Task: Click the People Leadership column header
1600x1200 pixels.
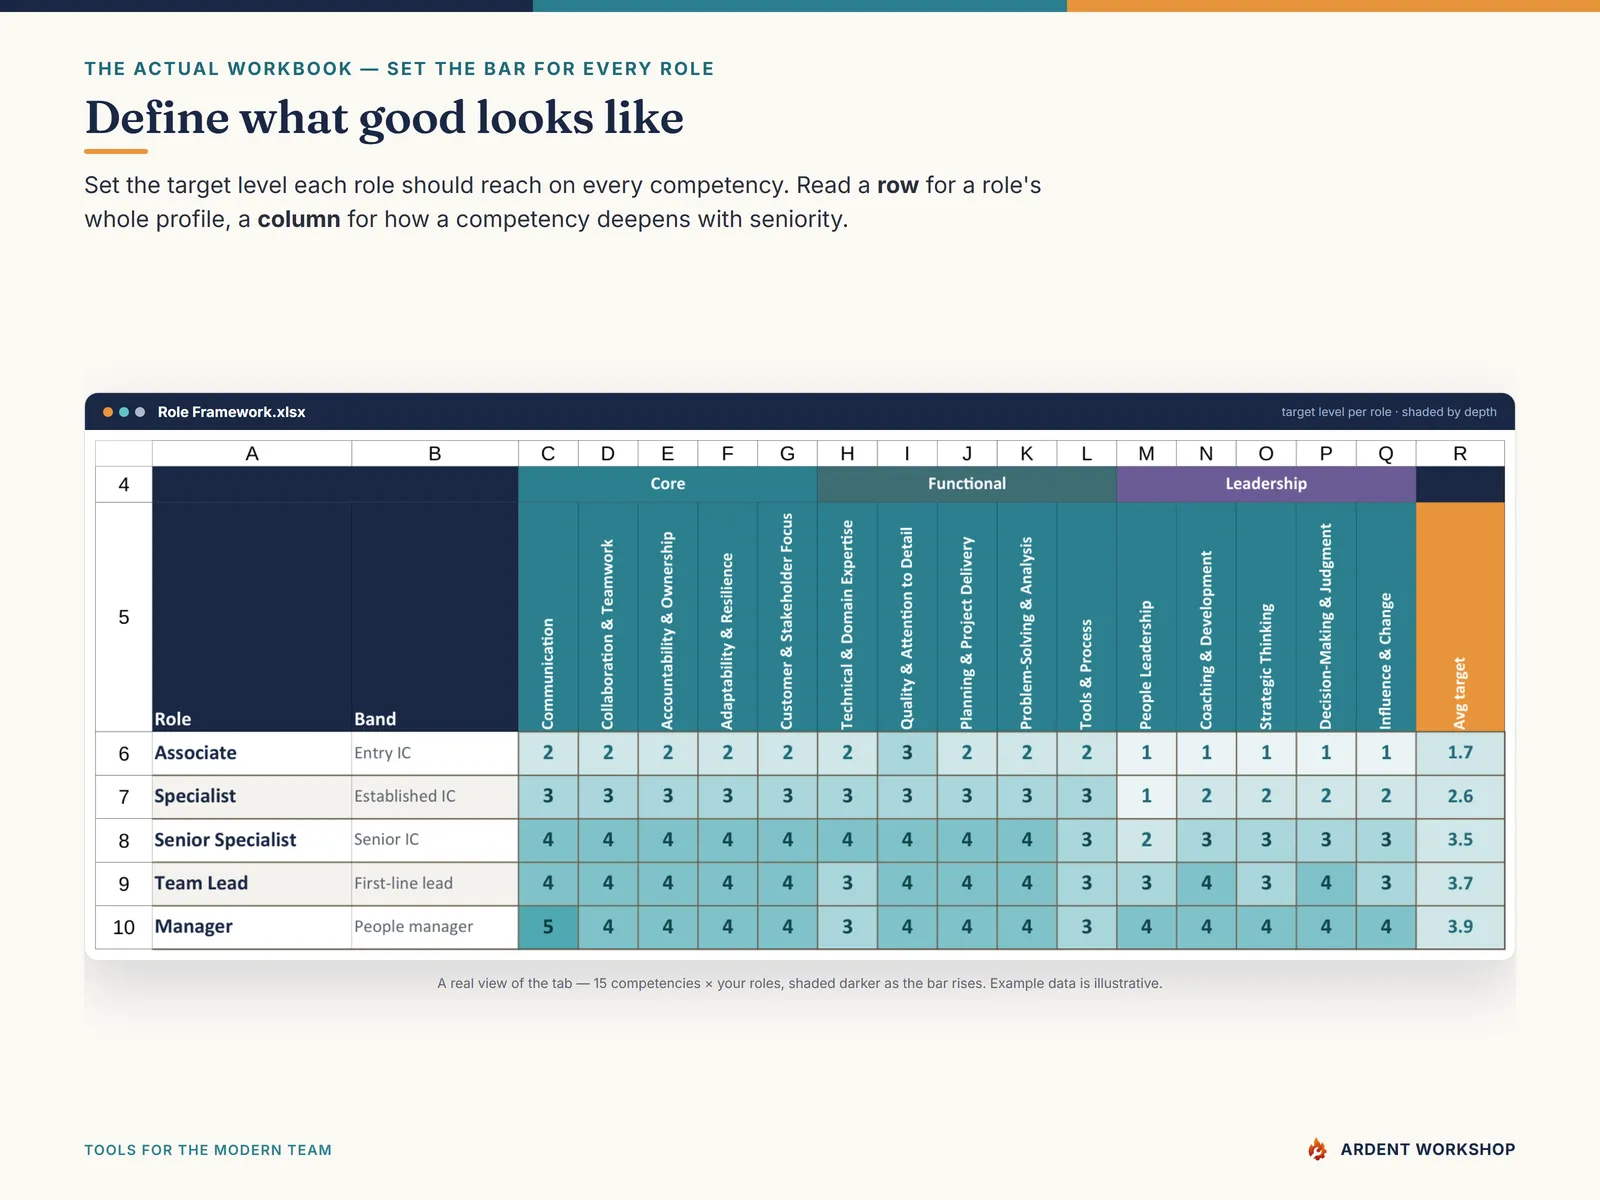Action: click(x=1146, y=617)
